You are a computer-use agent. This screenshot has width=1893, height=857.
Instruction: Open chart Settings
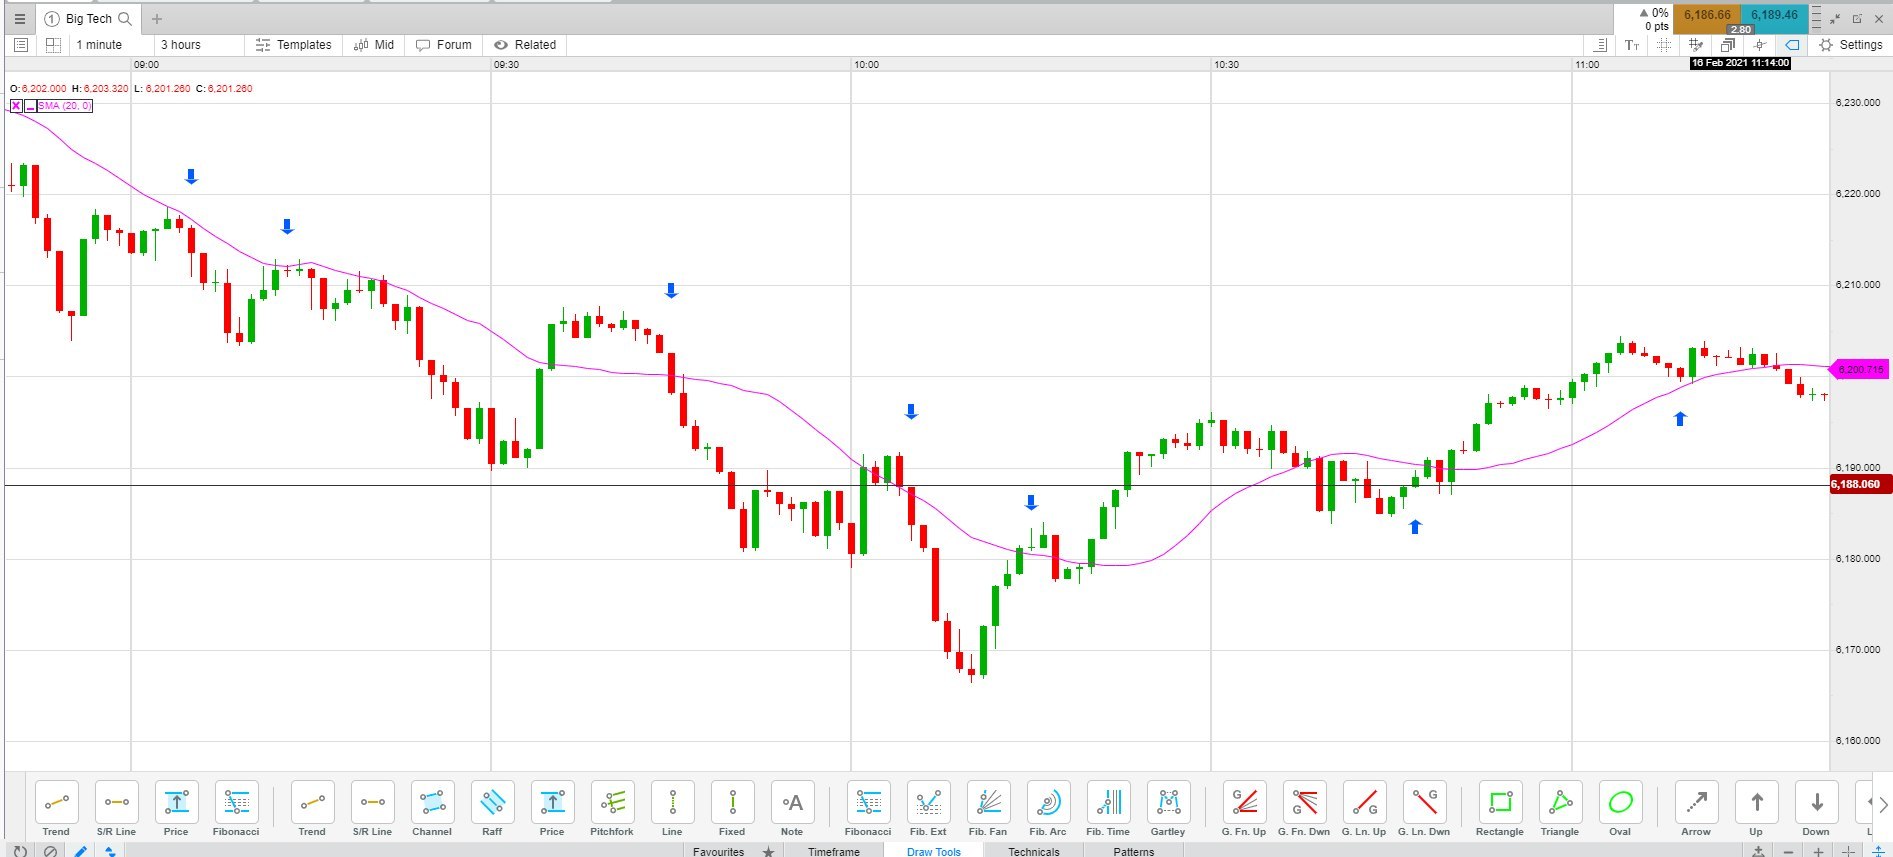point(1851,45)
